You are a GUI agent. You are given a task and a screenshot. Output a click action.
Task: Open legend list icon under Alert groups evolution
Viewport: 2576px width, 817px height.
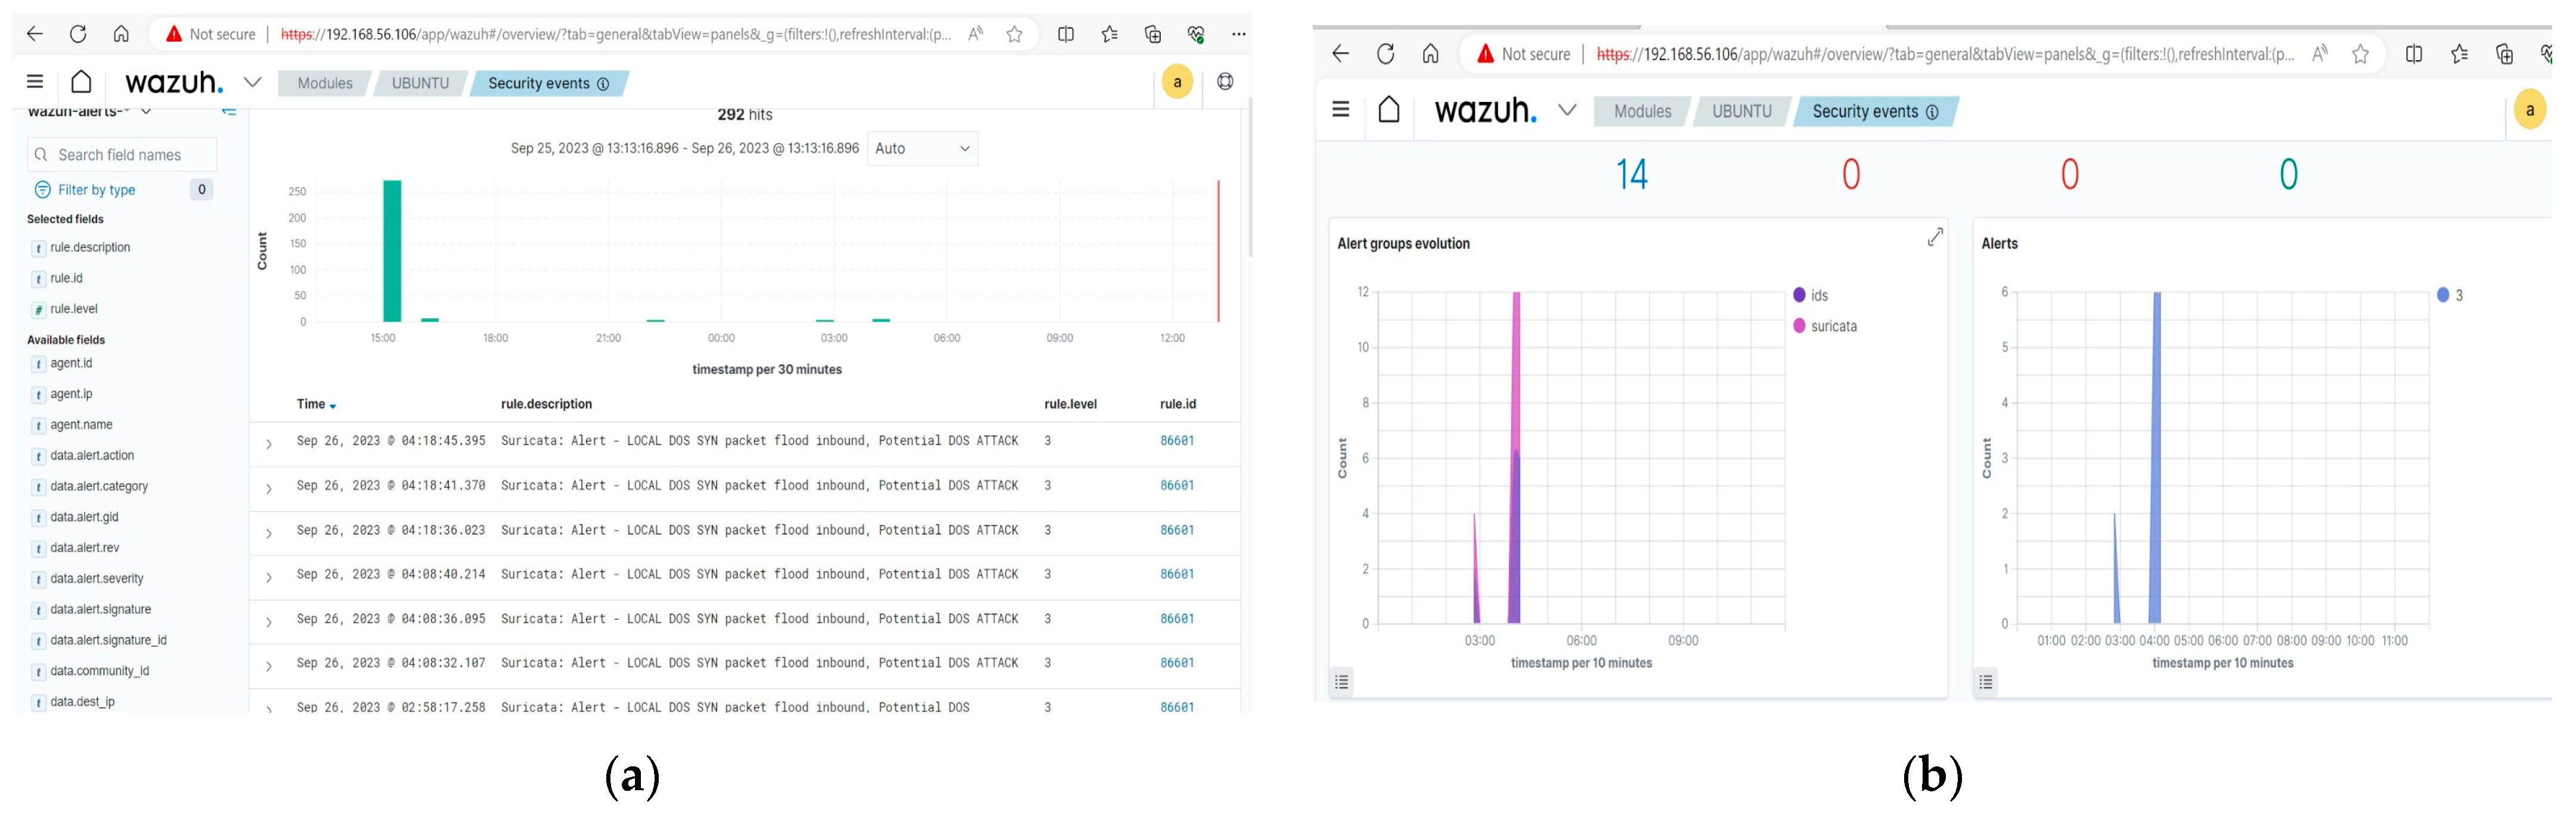click(x=1341, y=682)
